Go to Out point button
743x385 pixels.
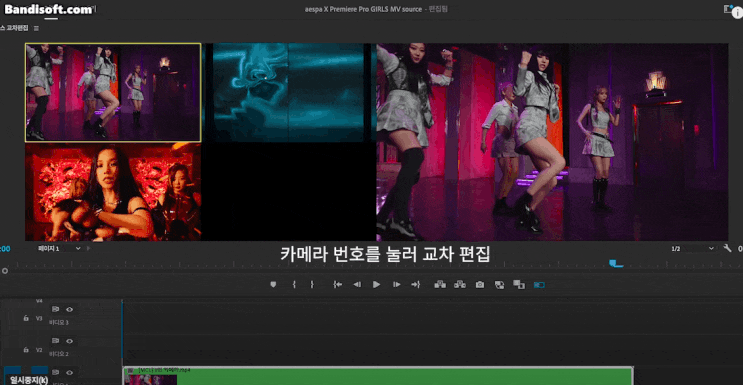(x=416, y=284)
